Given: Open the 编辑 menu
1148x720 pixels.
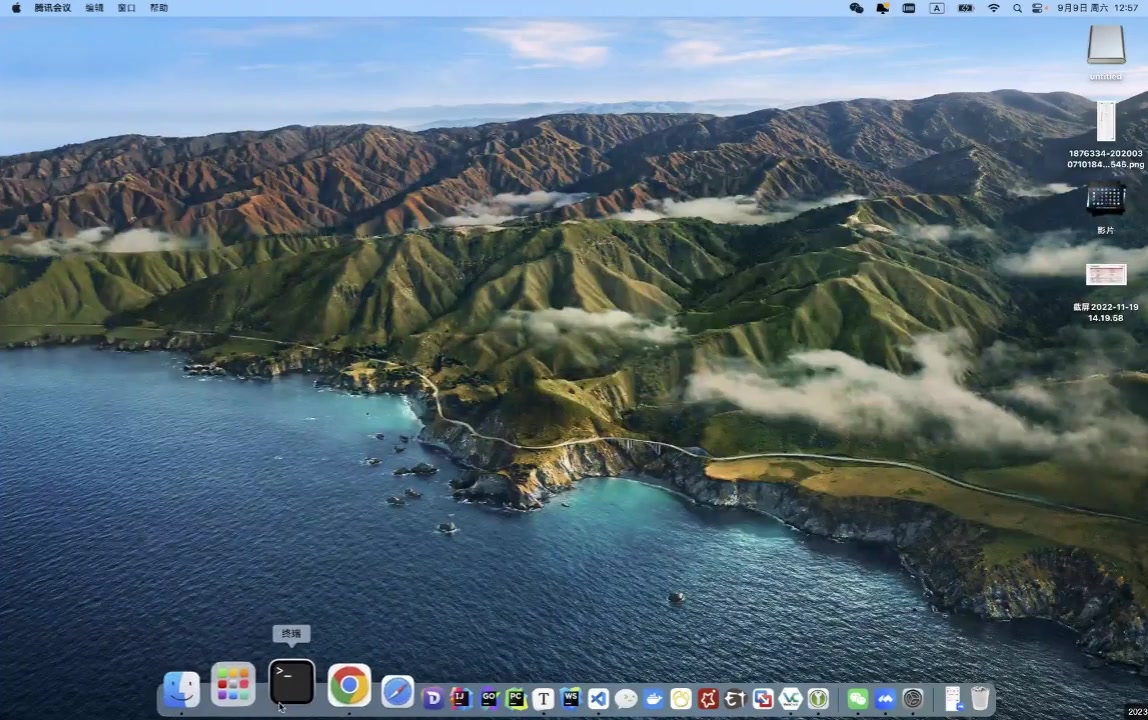Looking at the screenshot, I should click(94, 8).
